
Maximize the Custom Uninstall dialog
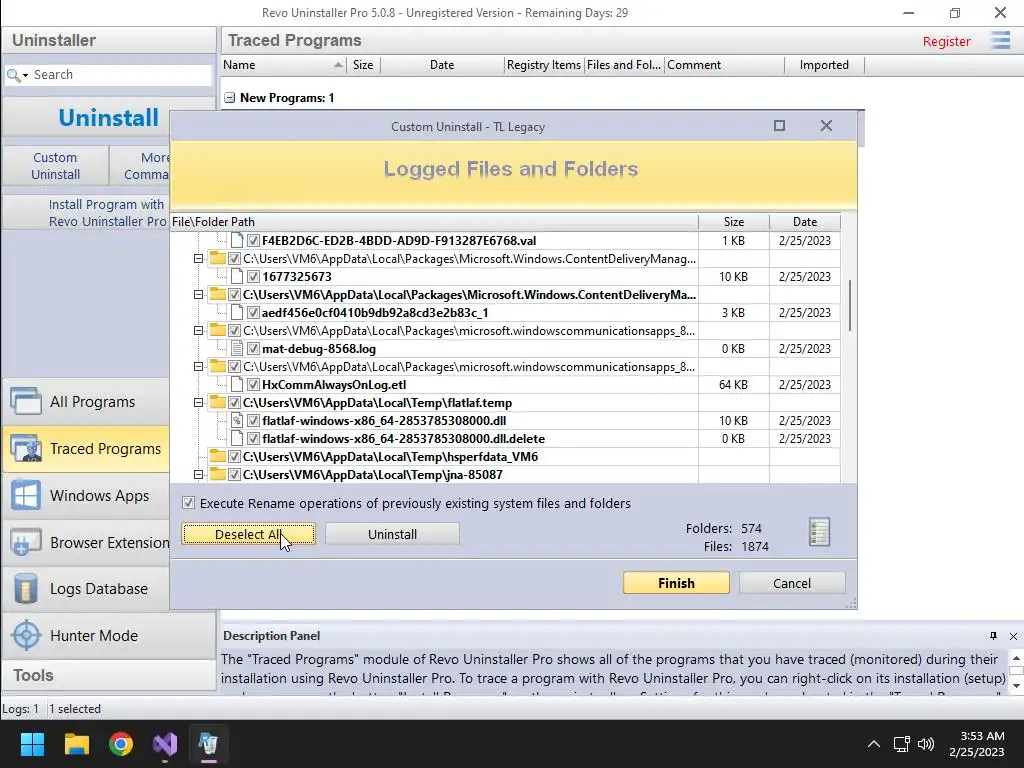click(x=779, y=125)
